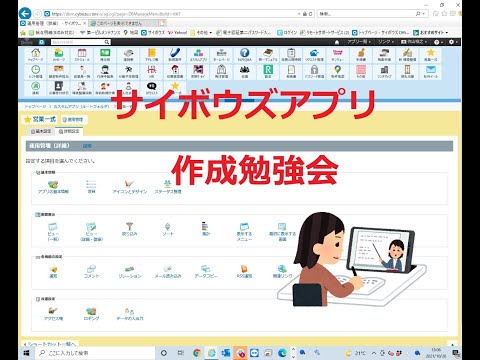Open Google Chrome from the taskbar
The width and height of the screenshot is (480, 360).
197,353
